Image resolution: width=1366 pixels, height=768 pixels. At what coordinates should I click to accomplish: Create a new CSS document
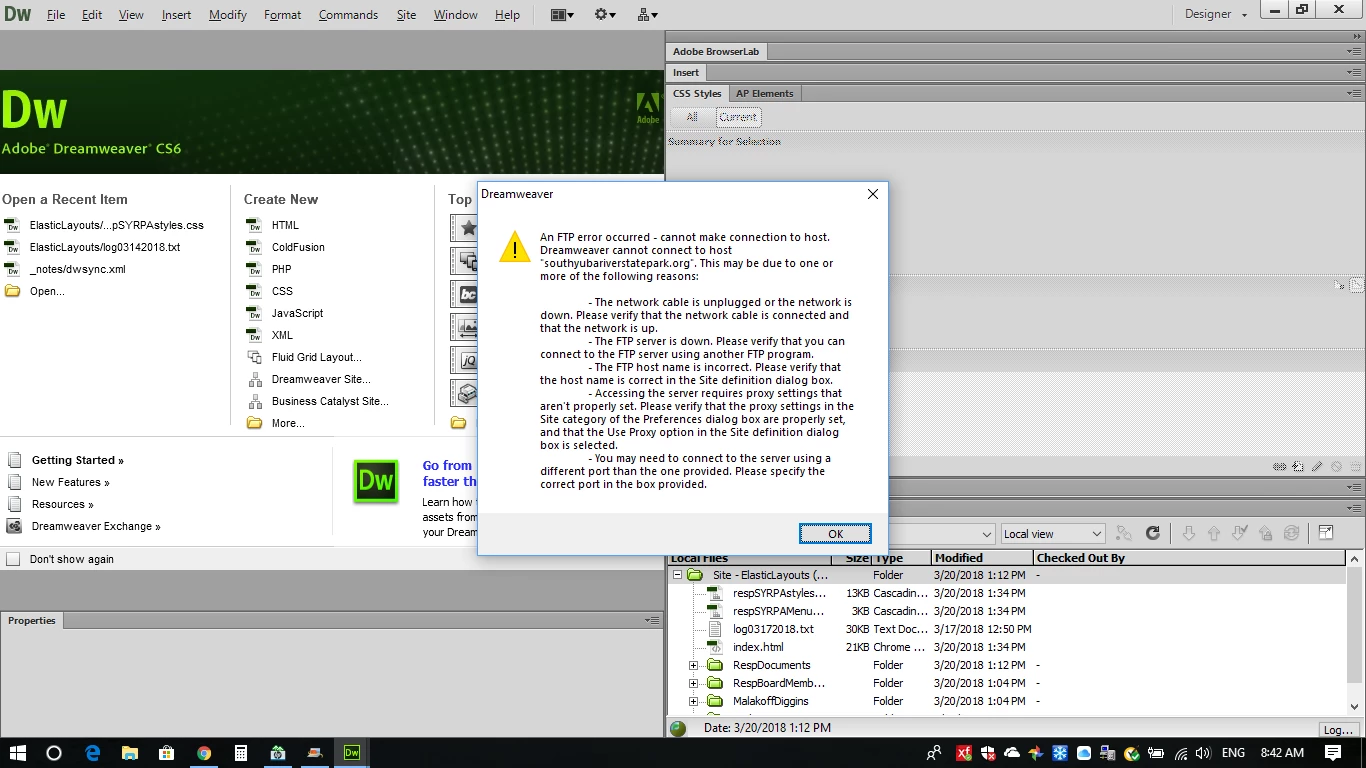coord(282,291)
